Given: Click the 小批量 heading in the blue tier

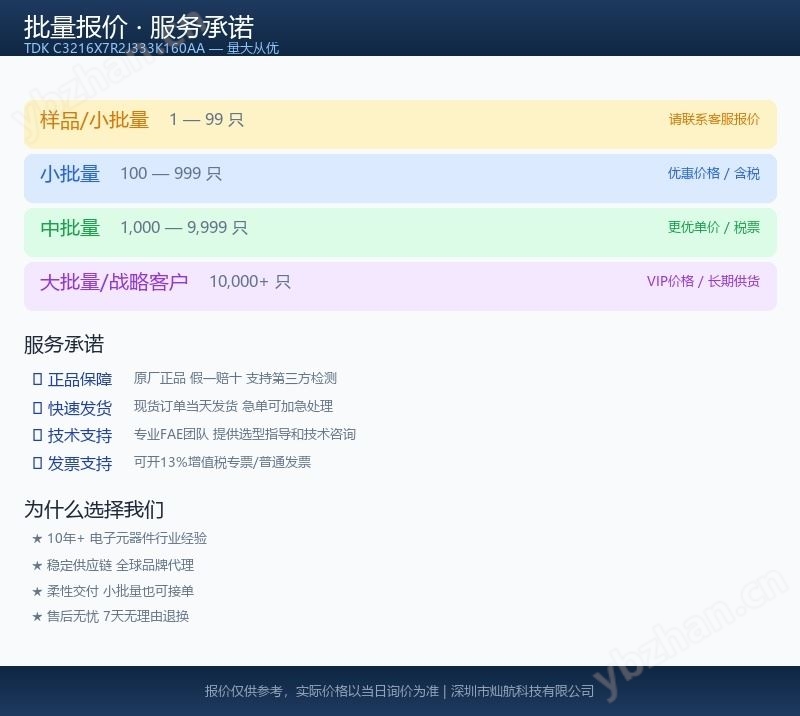Looking at the screenshot, I should point(70,174).
